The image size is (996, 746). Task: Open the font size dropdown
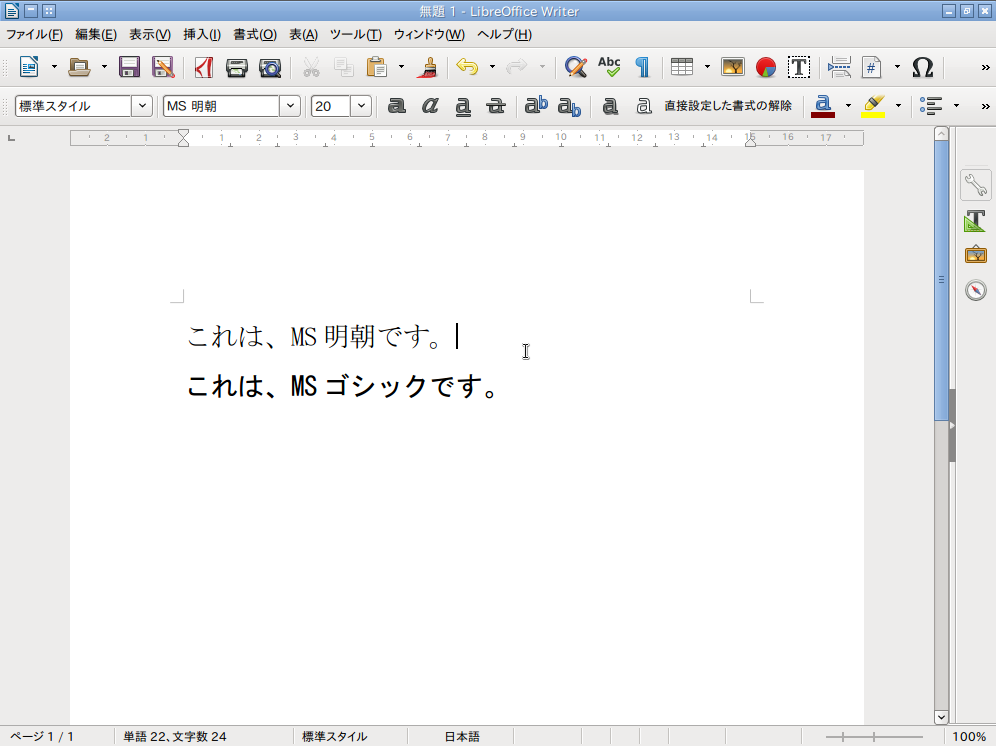pyautogui.click(x=361, y=106)
